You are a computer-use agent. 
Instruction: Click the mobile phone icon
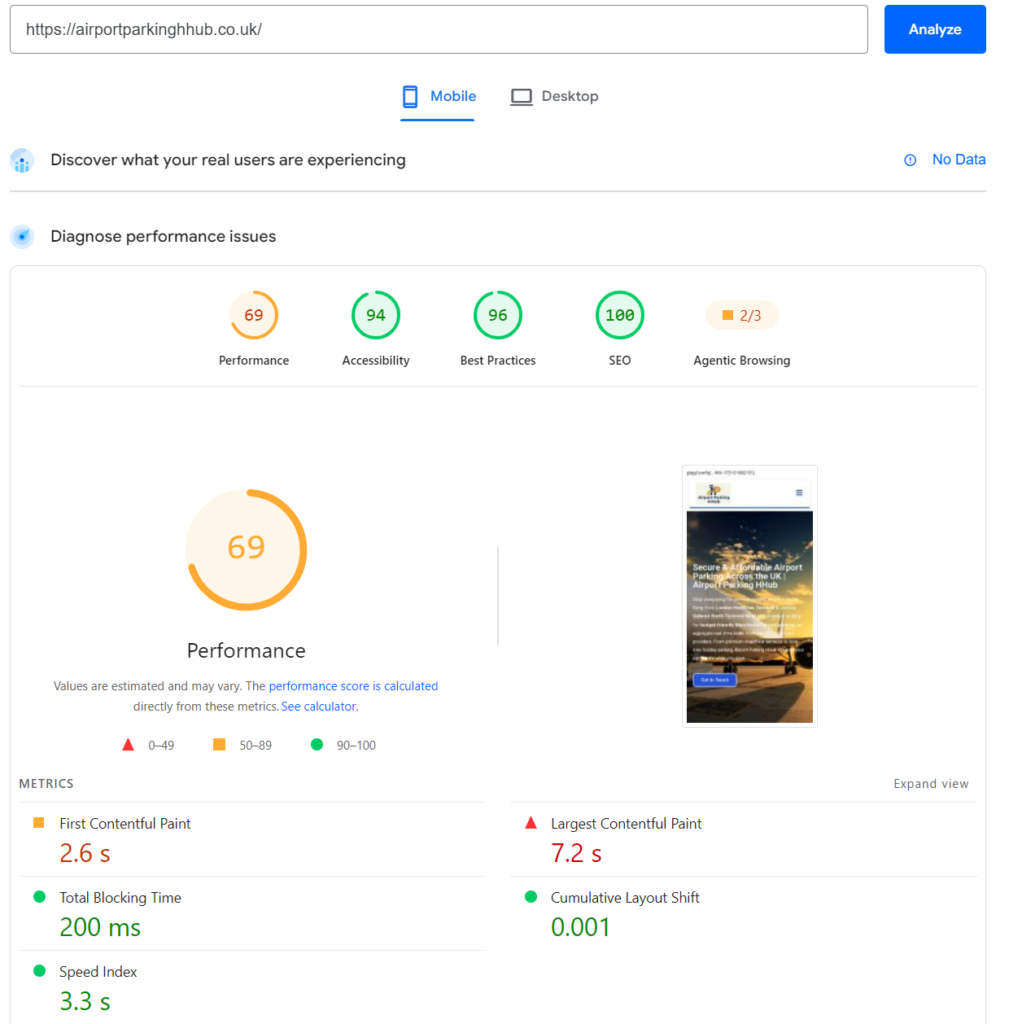(x=409, y=97)
